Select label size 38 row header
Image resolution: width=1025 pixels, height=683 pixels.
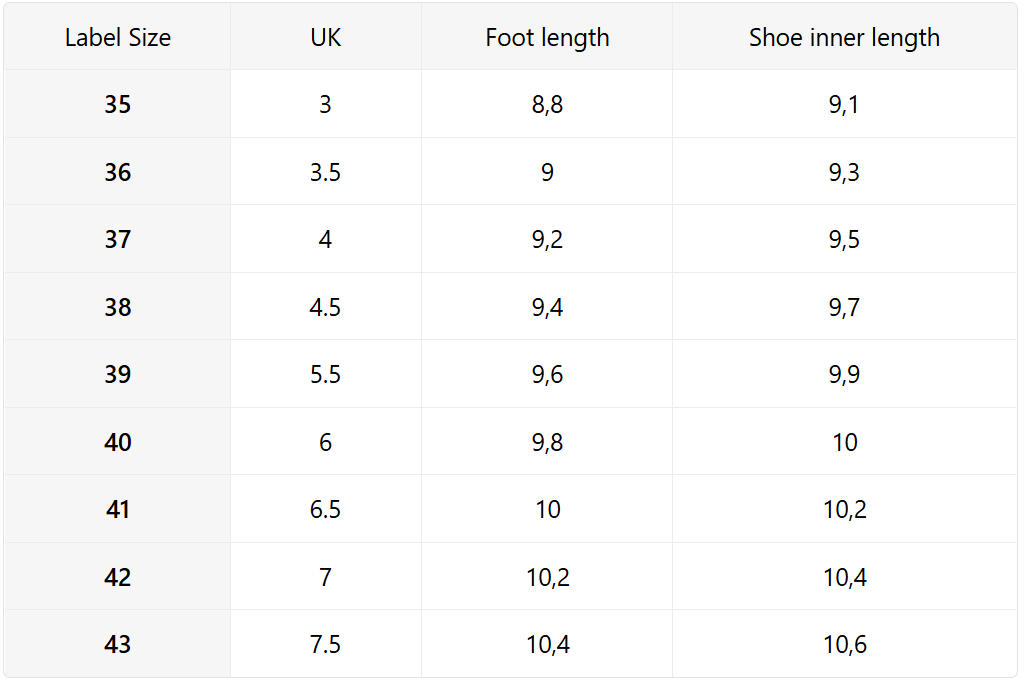pyautogui.click(x=118, y=307)
